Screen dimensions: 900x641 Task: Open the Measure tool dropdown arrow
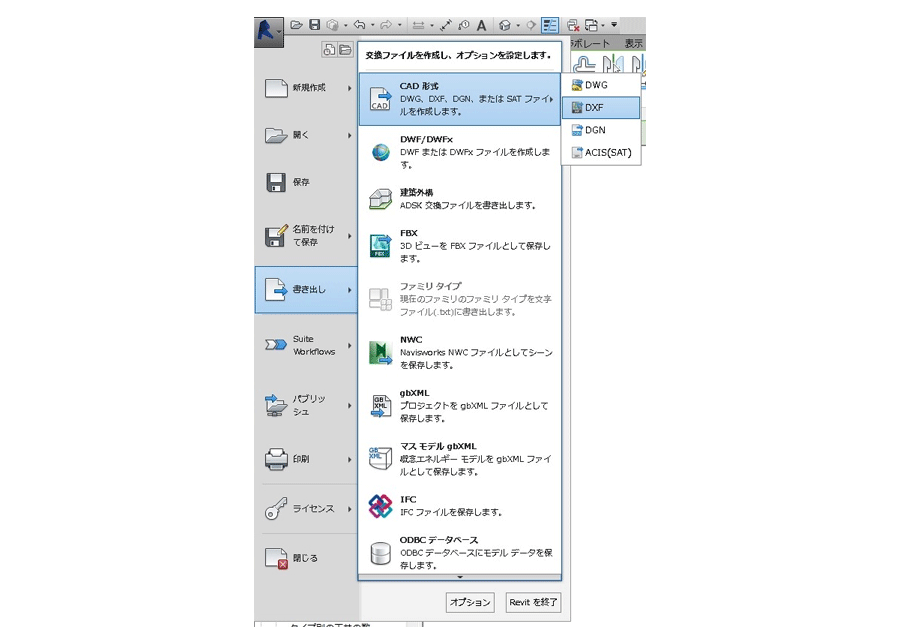click(x=432, y=25)
